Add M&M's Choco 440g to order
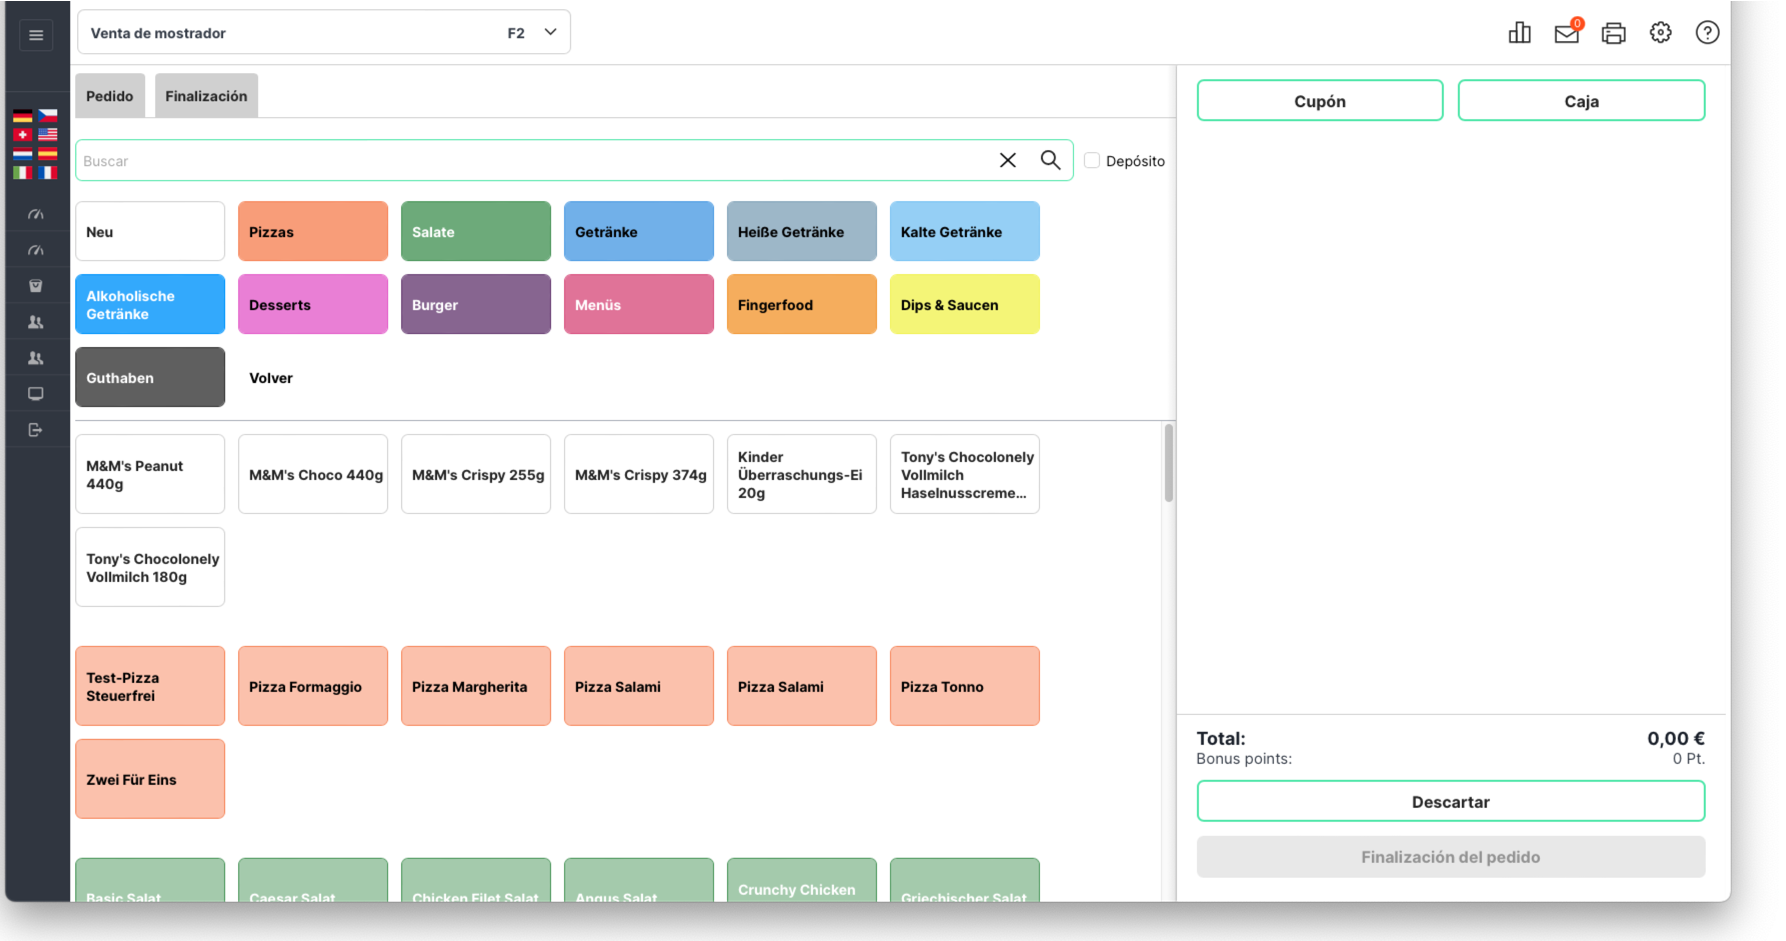The height and width of the screenshot is (941, 1786). pos(313,474)
